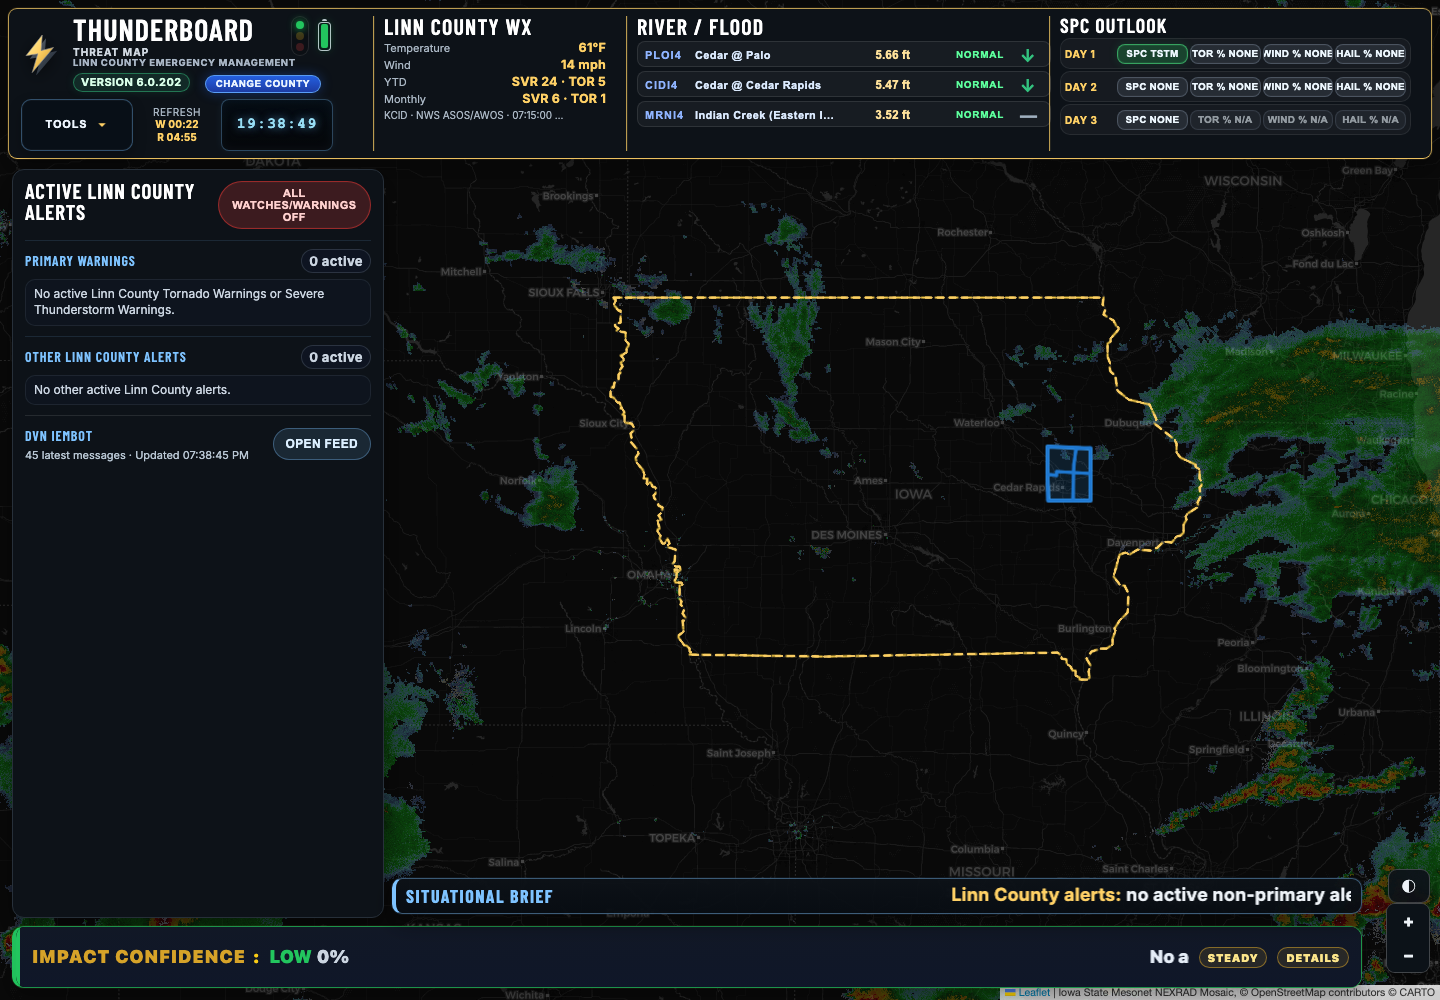Image resolution: width=1440 pixels, height=1000 pixels.
Task: Click the traffic light status indicator
Action: pos(299,35)
